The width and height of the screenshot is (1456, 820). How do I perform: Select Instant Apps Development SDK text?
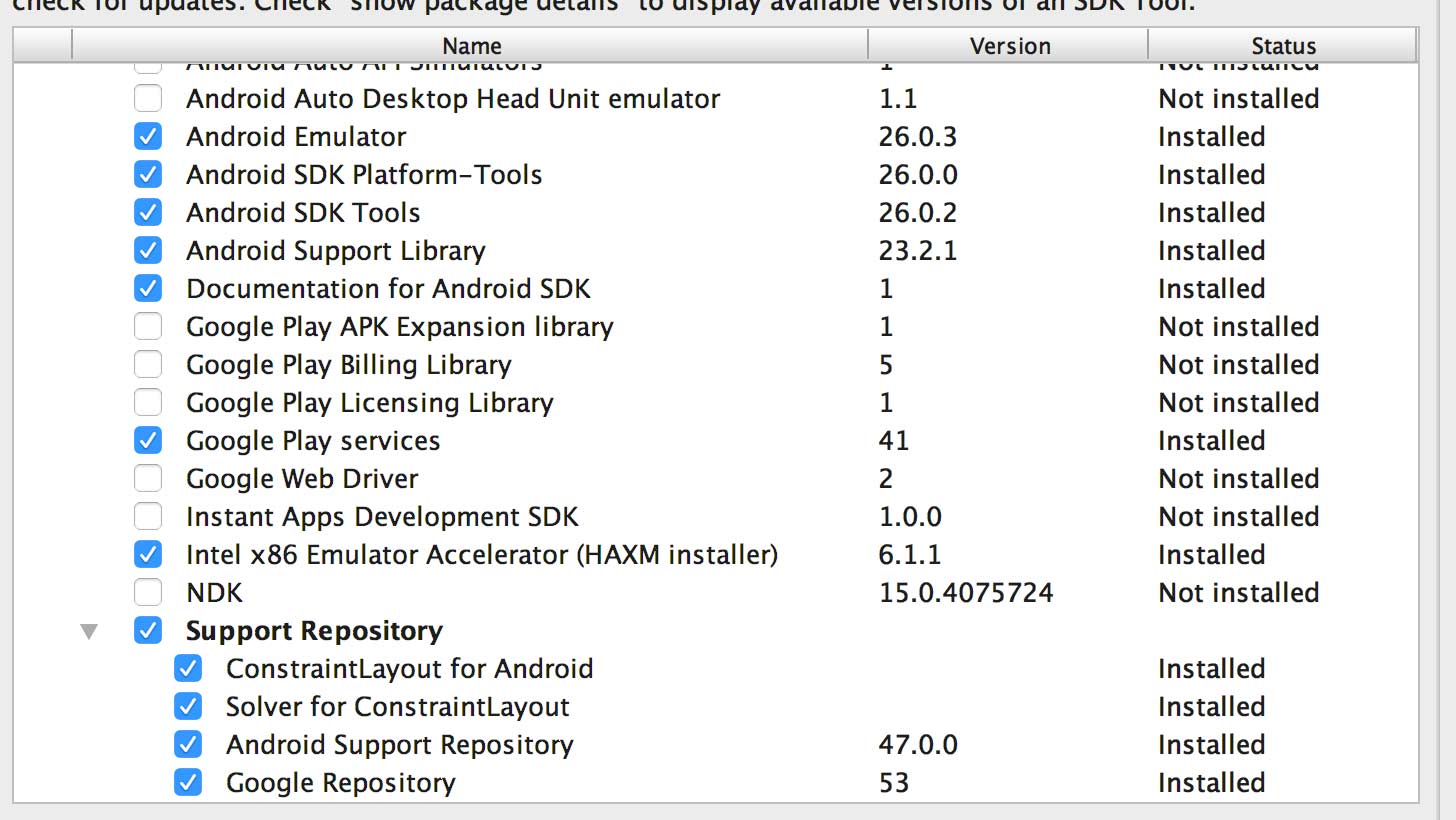[382, 517]
